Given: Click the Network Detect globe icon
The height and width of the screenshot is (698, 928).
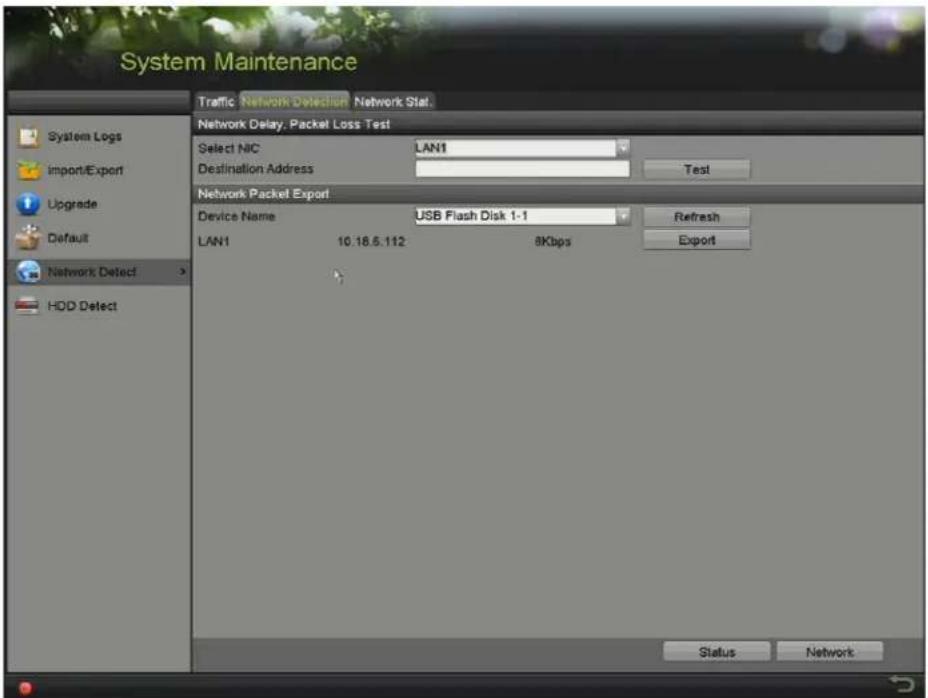Looking at the screenshot, I should coord(28,272).
